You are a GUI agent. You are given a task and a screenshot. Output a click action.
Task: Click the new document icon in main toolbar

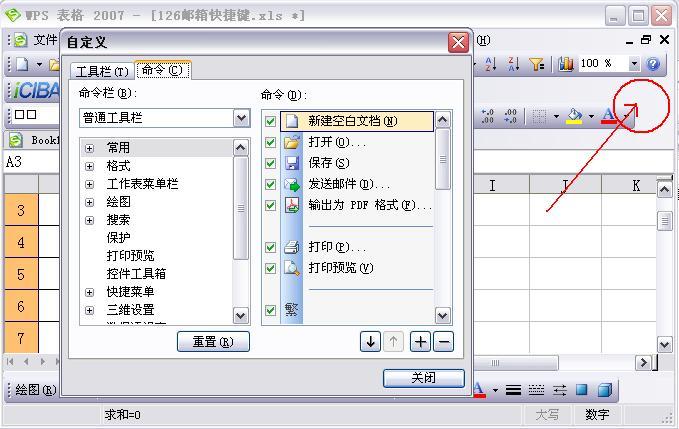(22, 65)
